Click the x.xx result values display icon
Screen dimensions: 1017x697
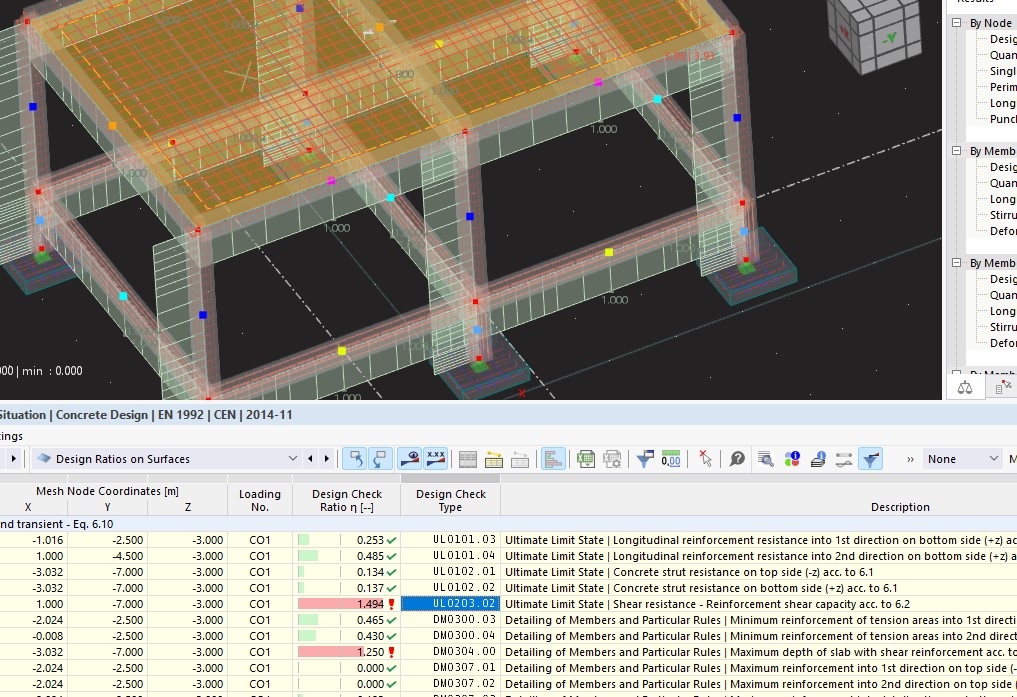436,459
